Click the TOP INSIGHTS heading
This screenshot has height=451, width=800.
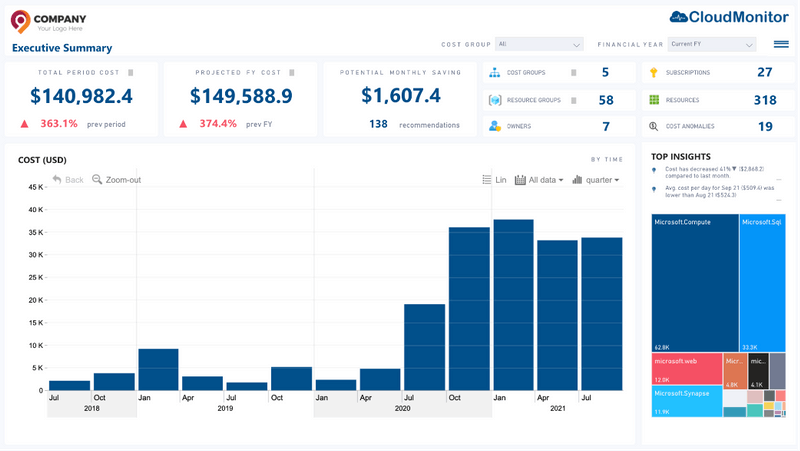(681, 157)
